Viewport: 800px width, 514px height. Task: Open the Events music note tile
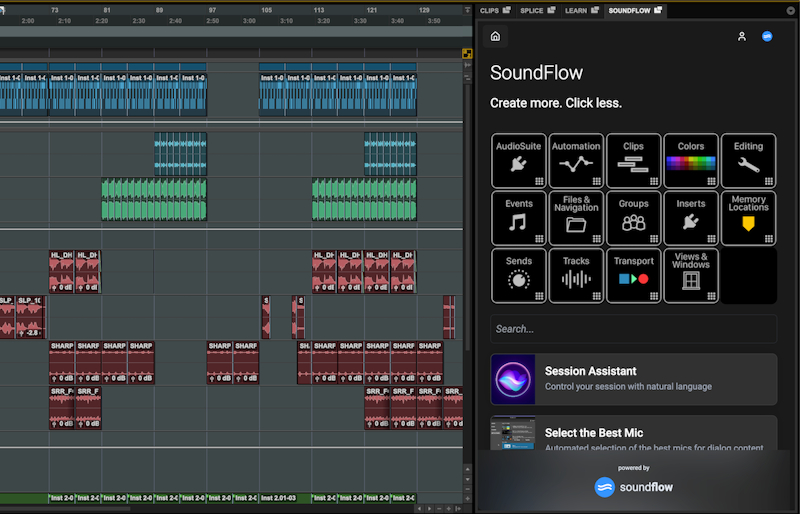(518, 218)
